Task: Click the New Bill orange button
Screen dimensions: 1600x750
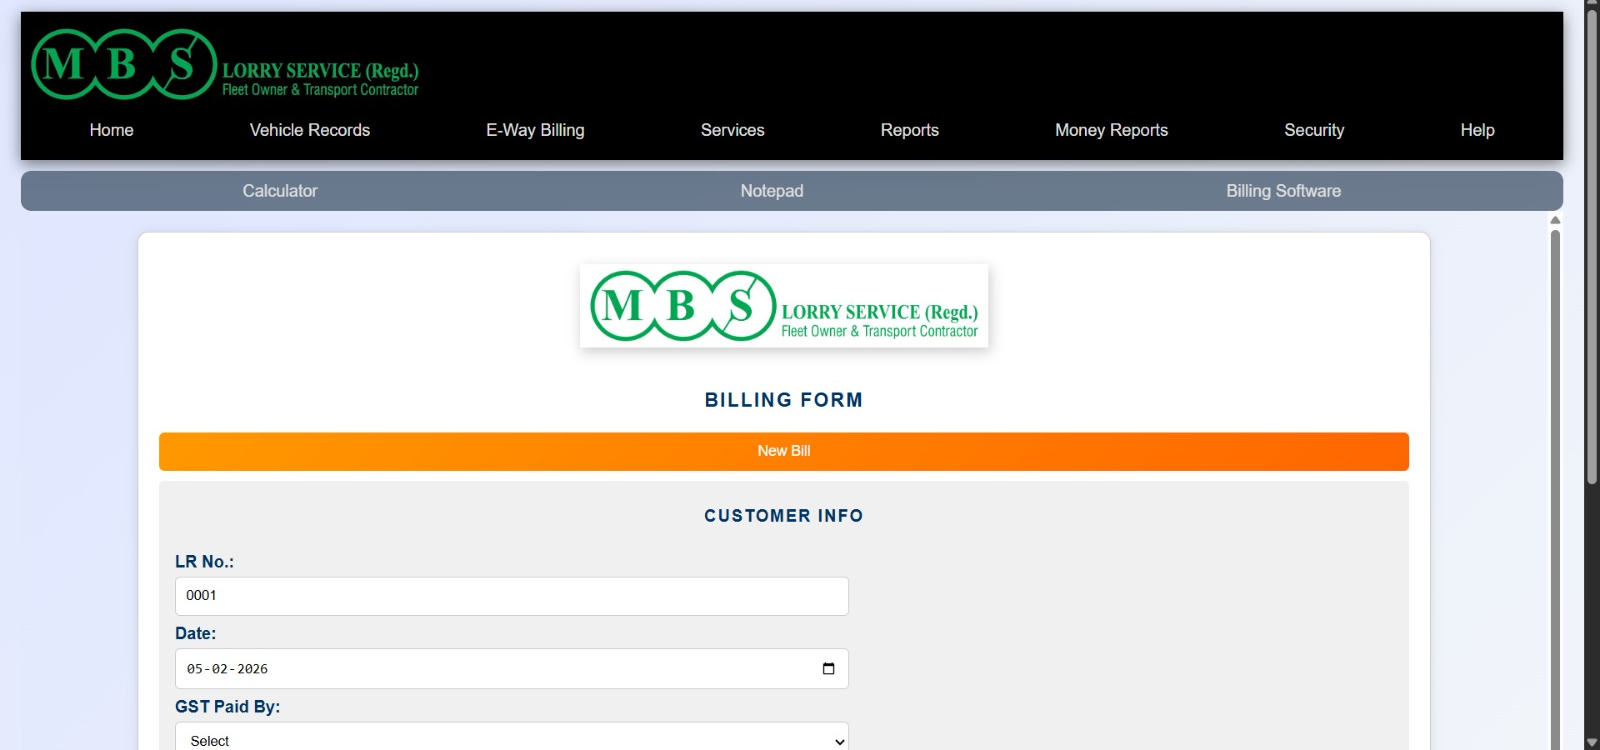Action: tap(784, 451)
